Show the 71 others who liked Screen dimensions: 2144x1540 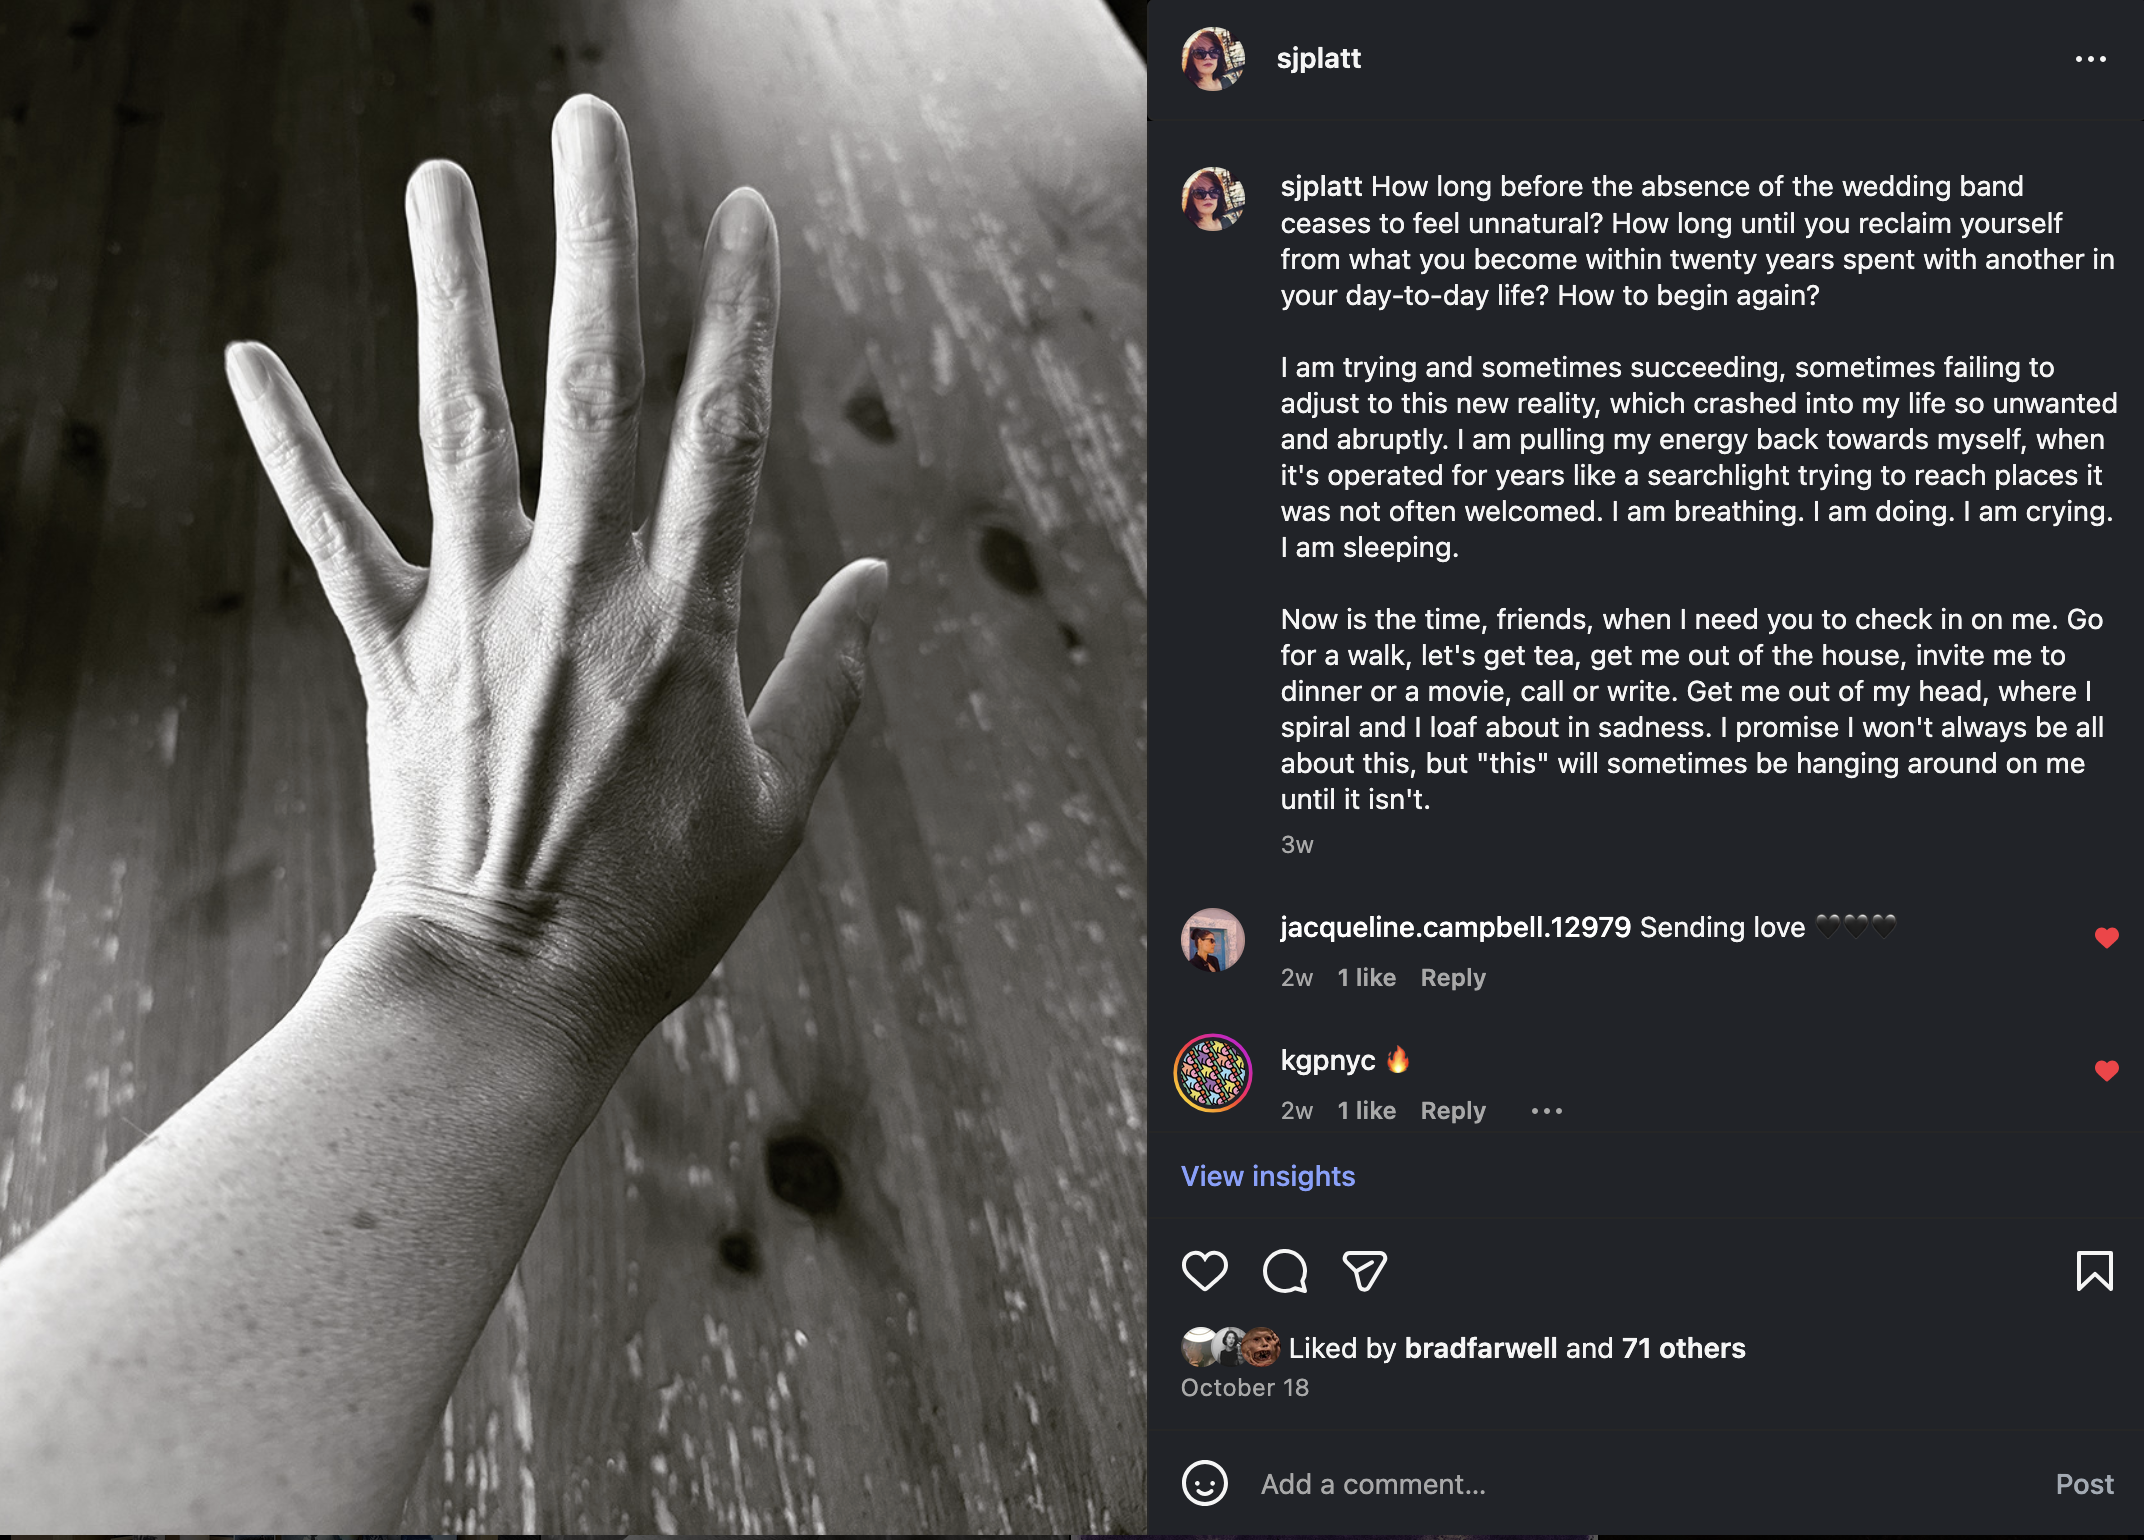point(1684,1348)
